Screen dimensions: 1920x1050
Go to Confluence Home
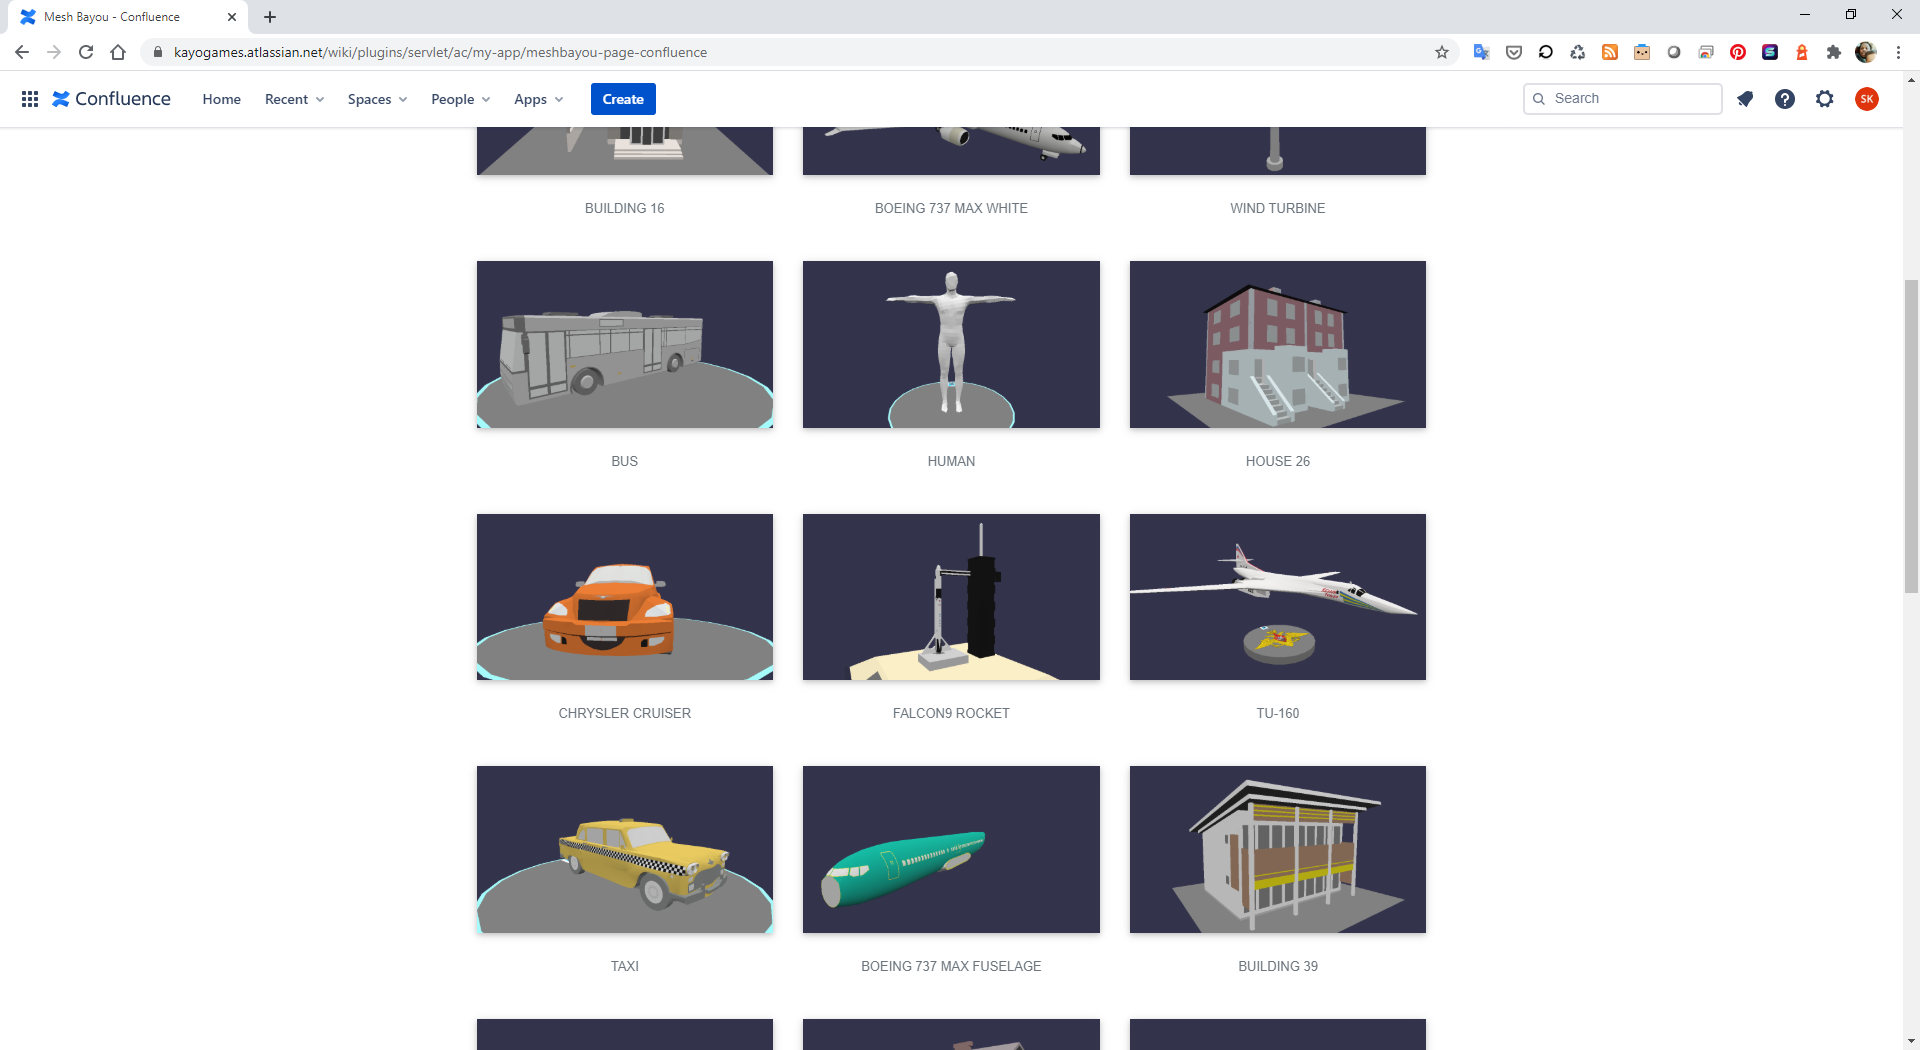222,99
